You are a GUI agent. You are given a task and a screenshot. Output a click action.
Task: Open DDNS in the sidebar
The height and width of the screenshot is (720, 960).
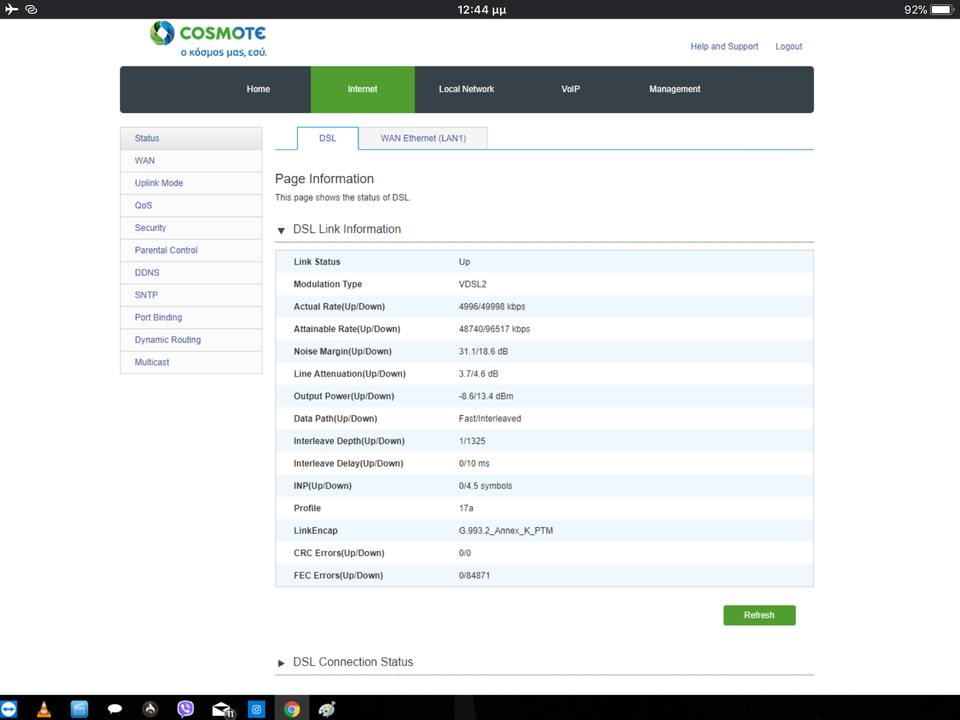point(191,273)
